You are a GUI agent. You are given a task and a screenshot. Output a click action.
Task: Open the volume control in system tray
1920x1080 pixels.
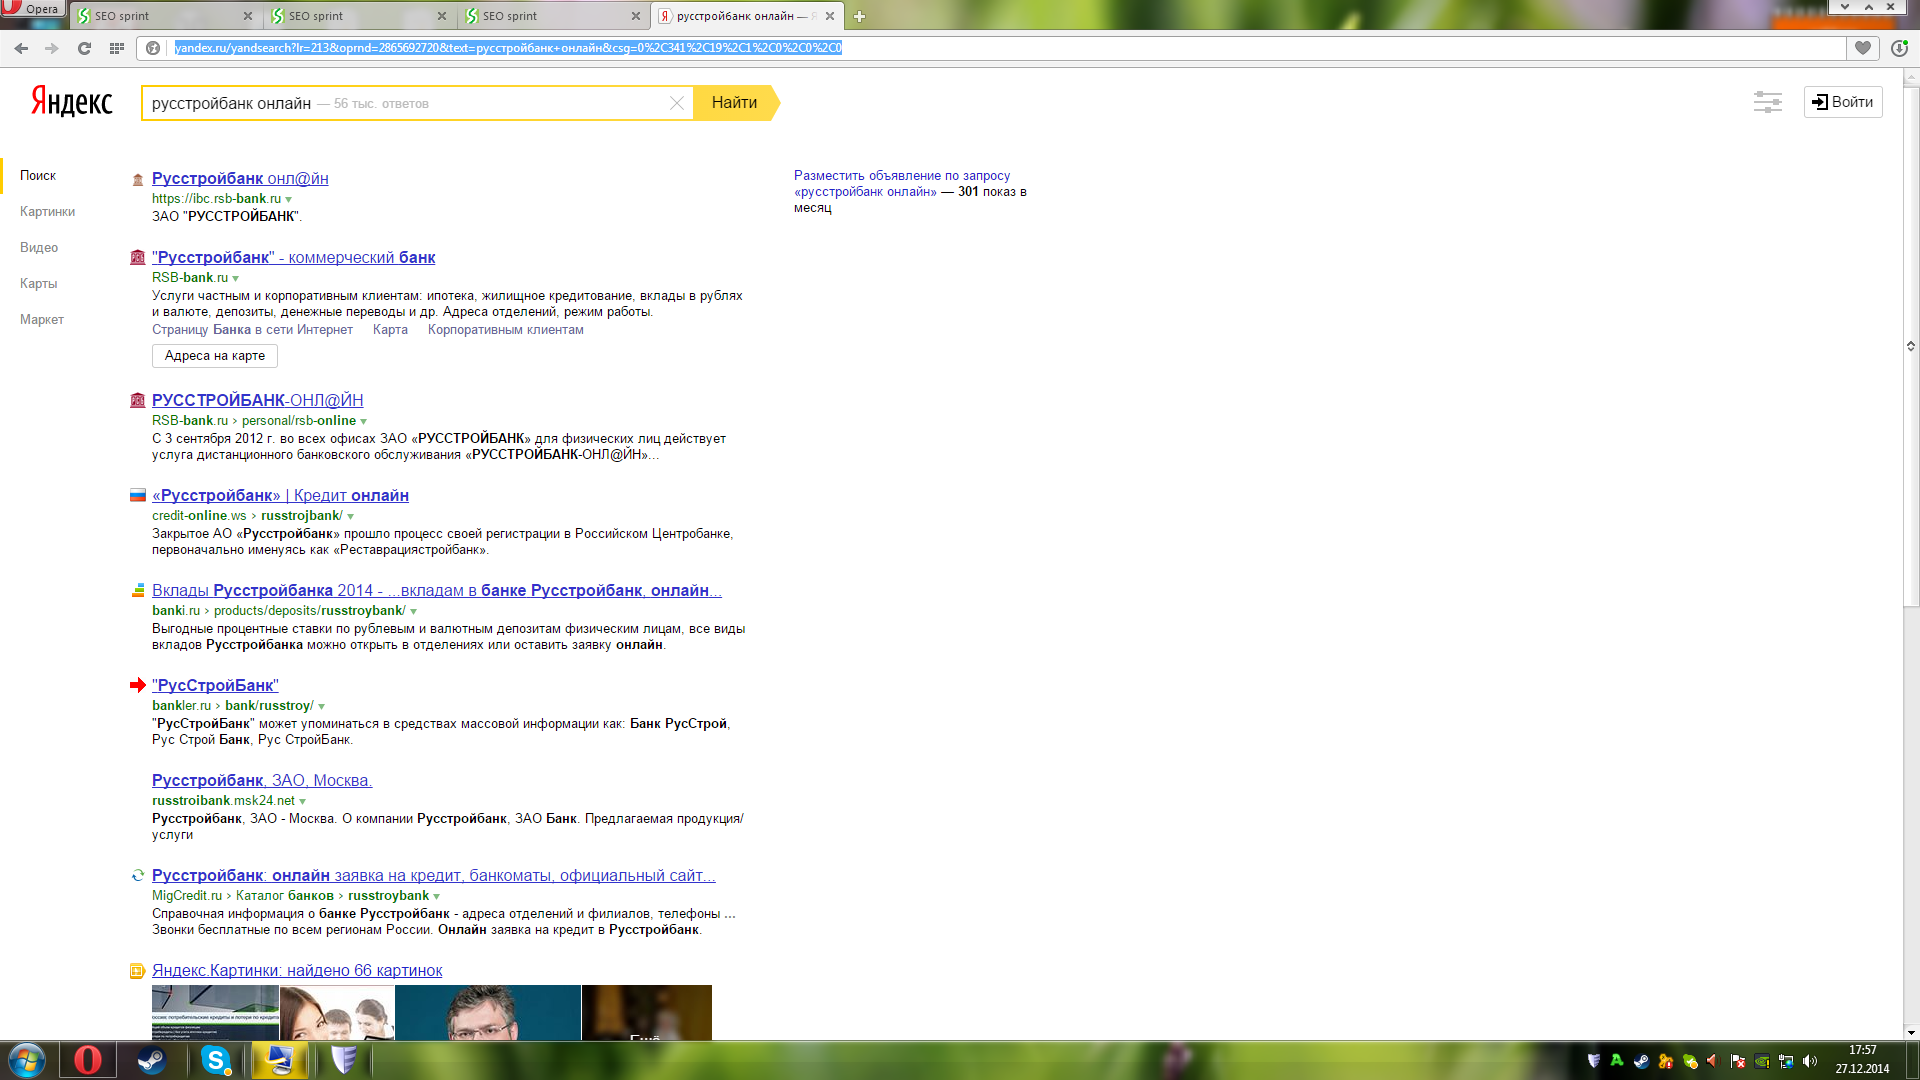(1809, 1061)
